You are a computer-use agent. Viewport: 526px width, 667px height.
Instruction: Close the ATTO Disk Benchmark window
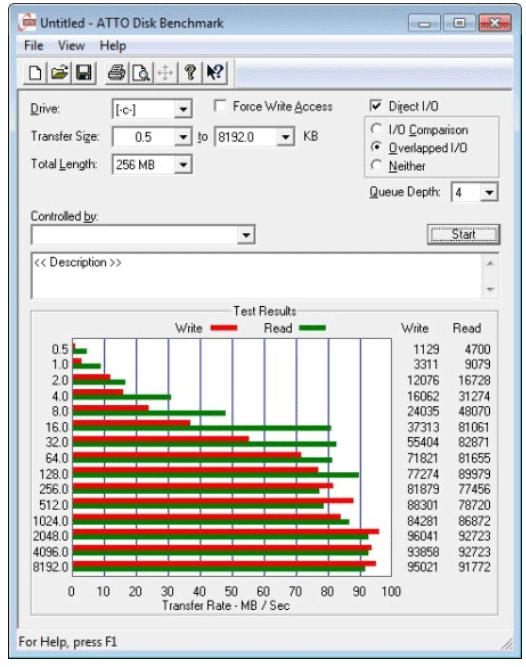point(494,23)
